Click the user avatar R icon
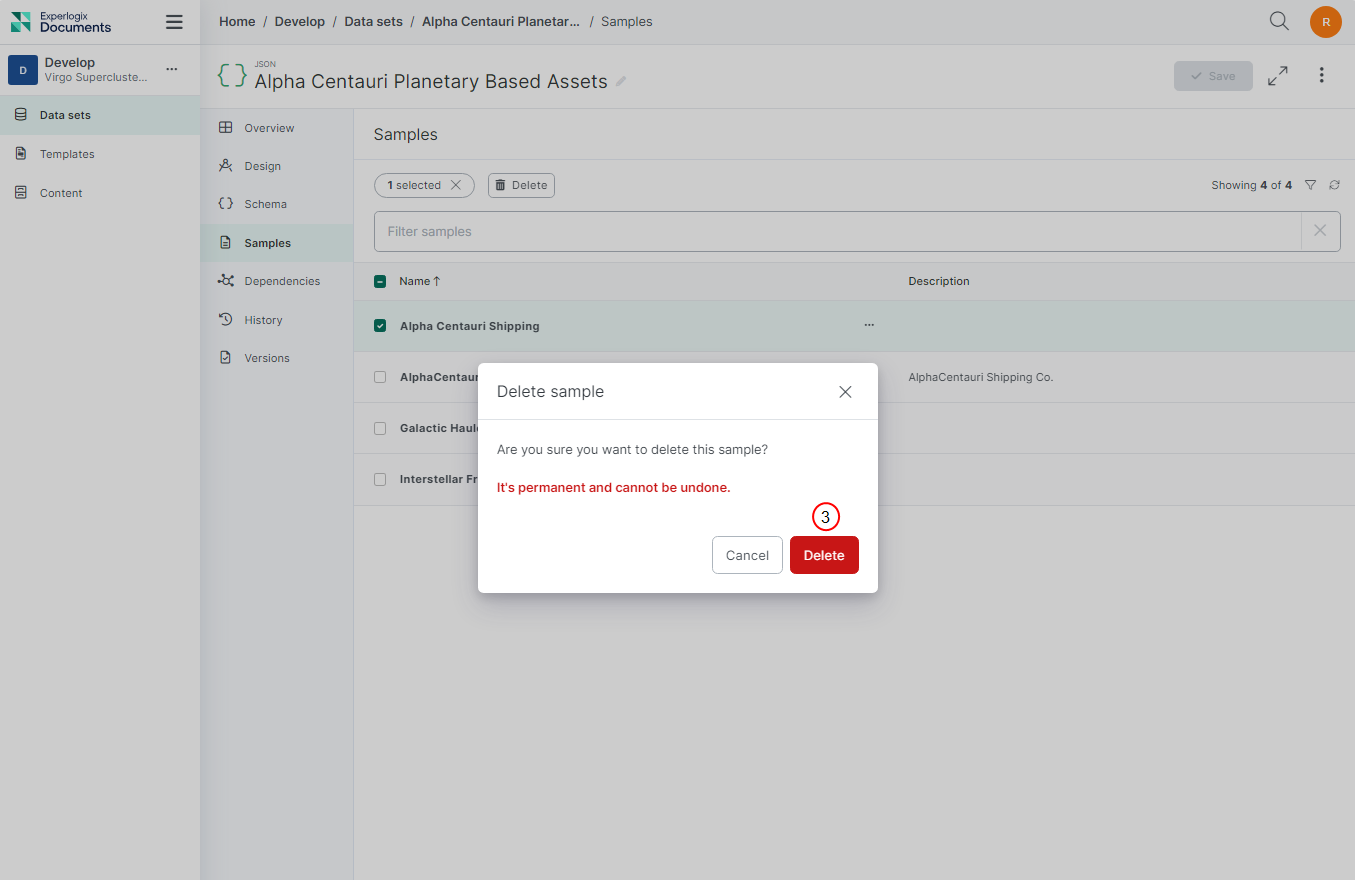The height and width of the screenshot is (880, 1355). [1325, 22]
